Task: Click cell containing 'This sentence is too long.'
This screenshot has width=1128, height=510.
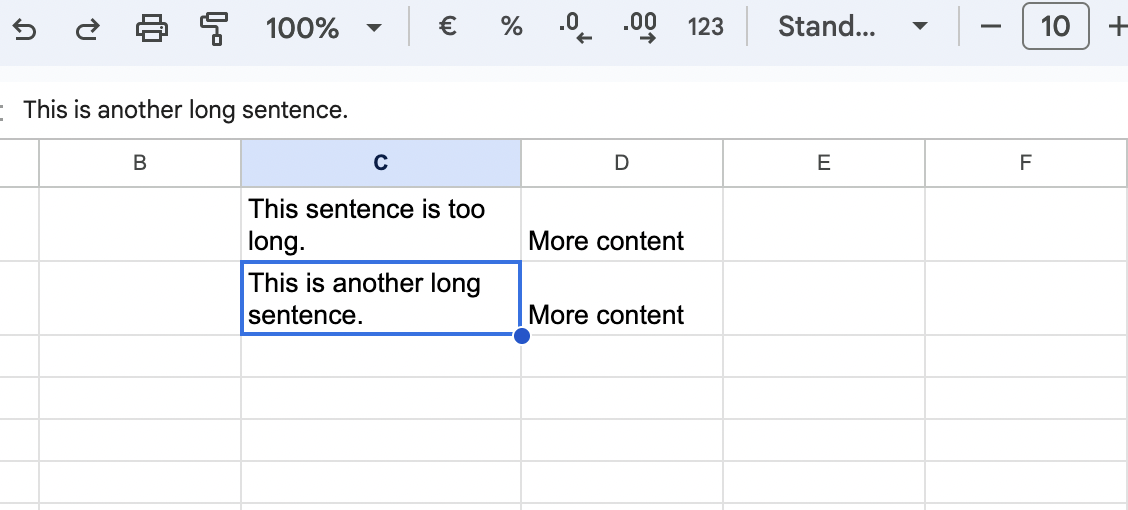Action: (x=380, y=224)
